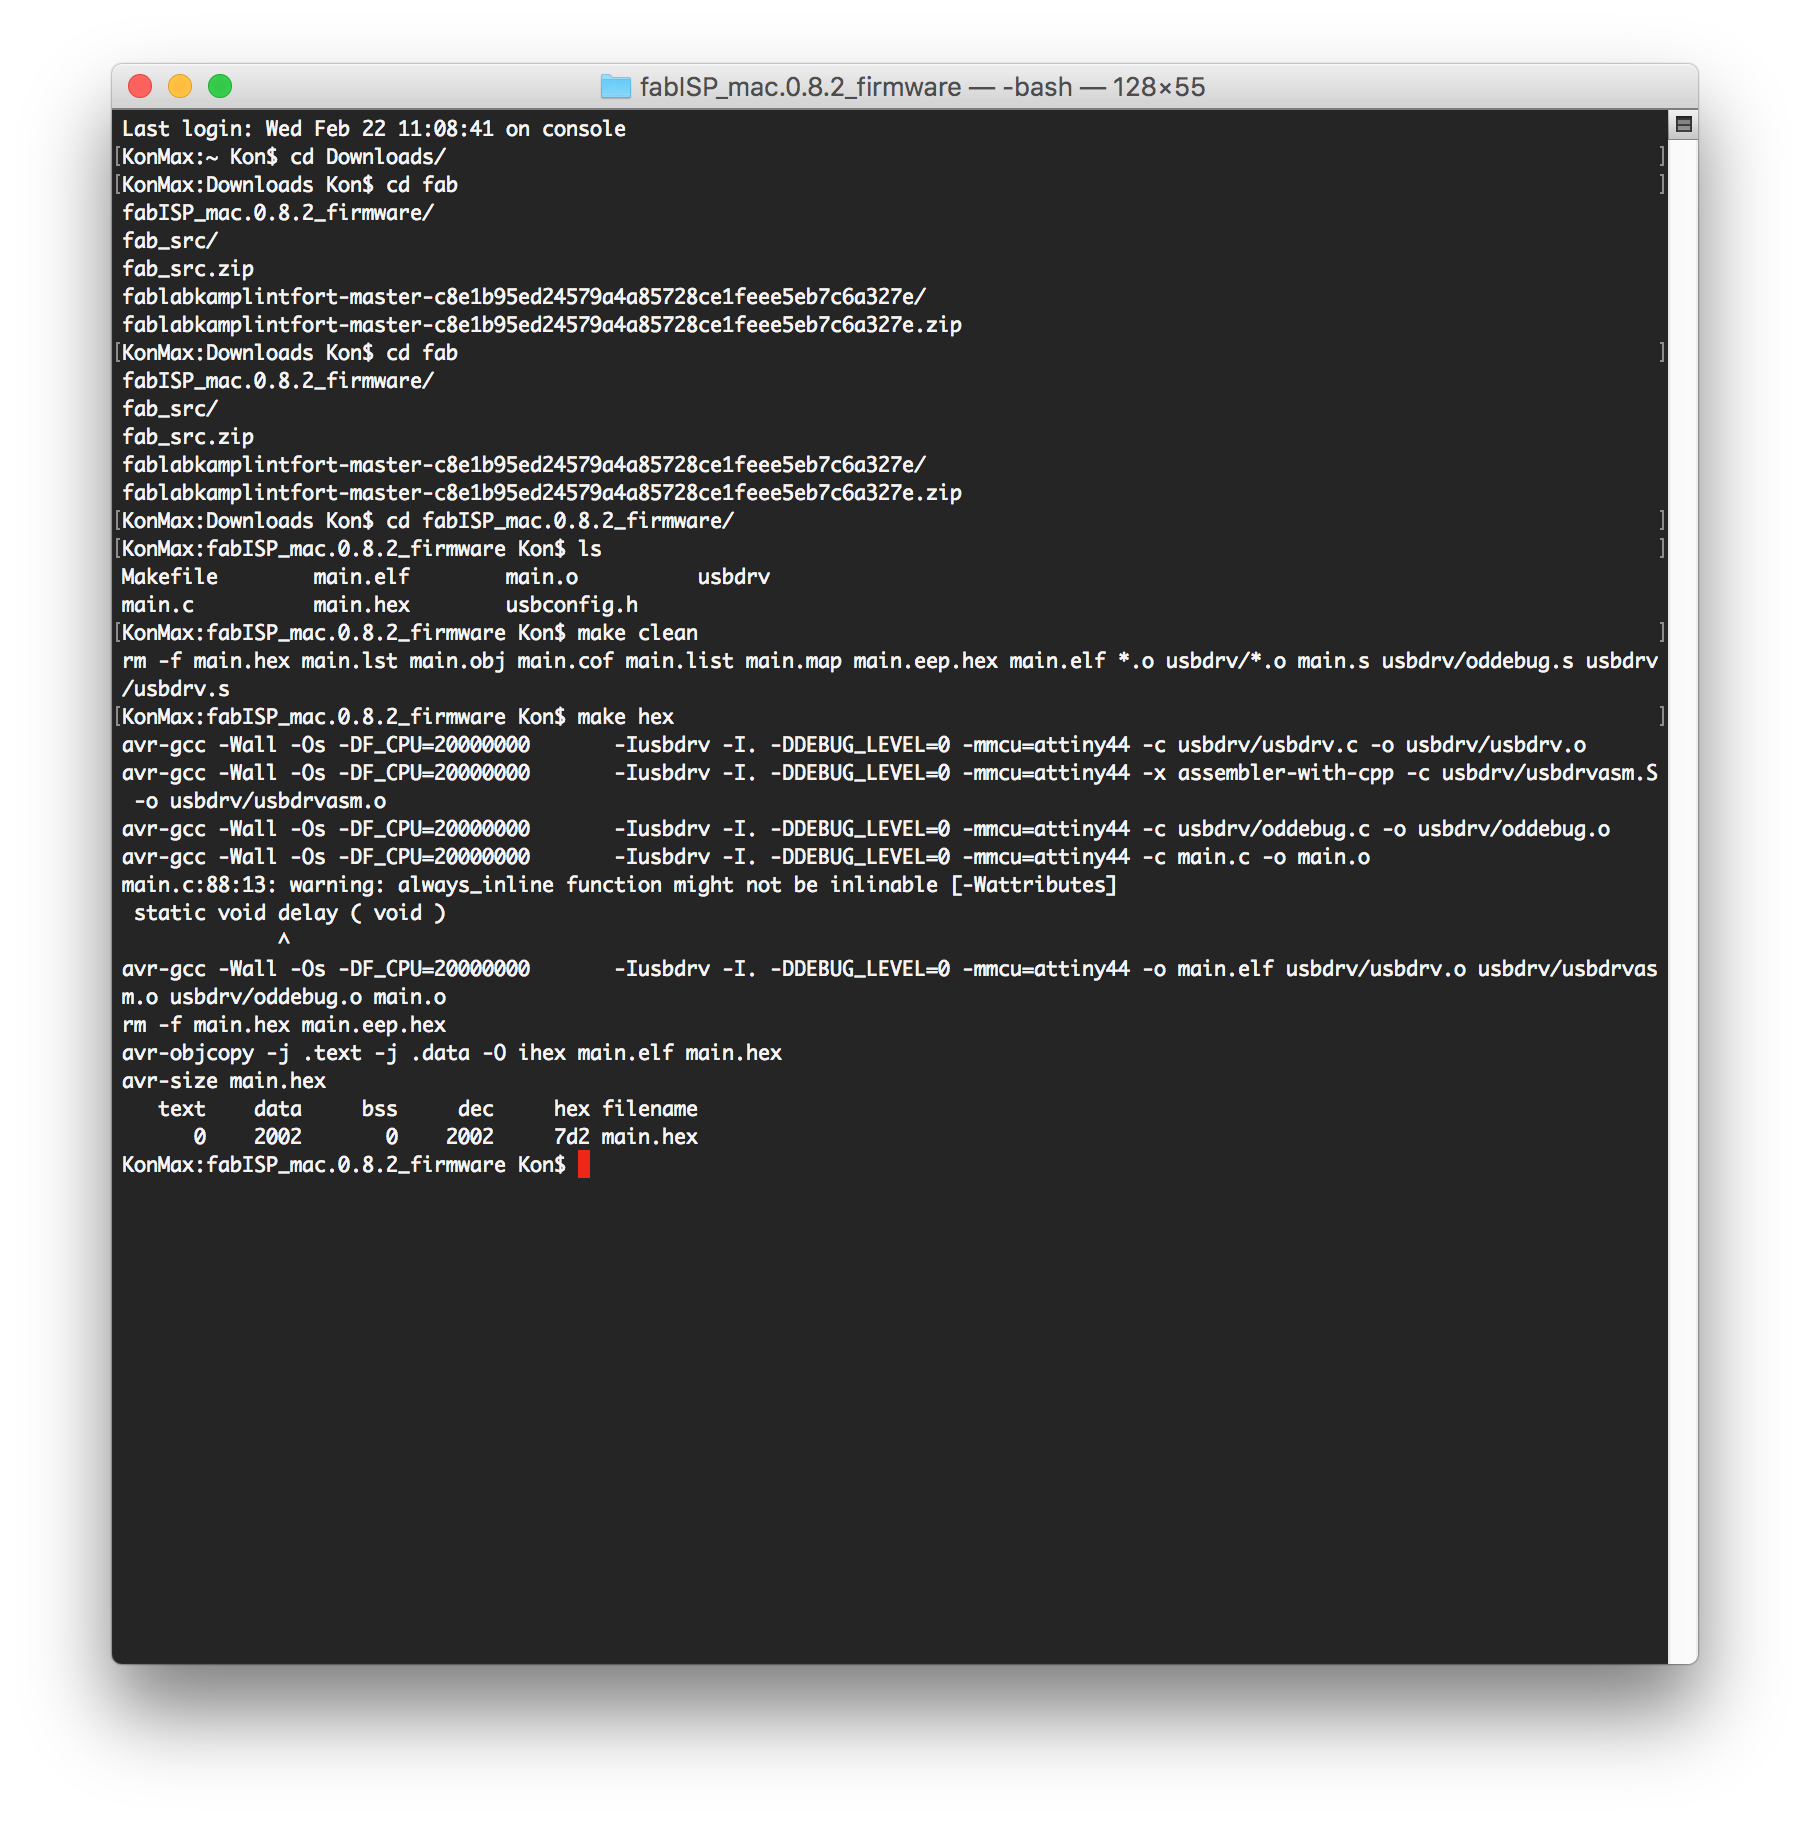Screen dimensions: 1810x1824
Task: Zoom the Terminal window with green button
Action: click(220, 87)
